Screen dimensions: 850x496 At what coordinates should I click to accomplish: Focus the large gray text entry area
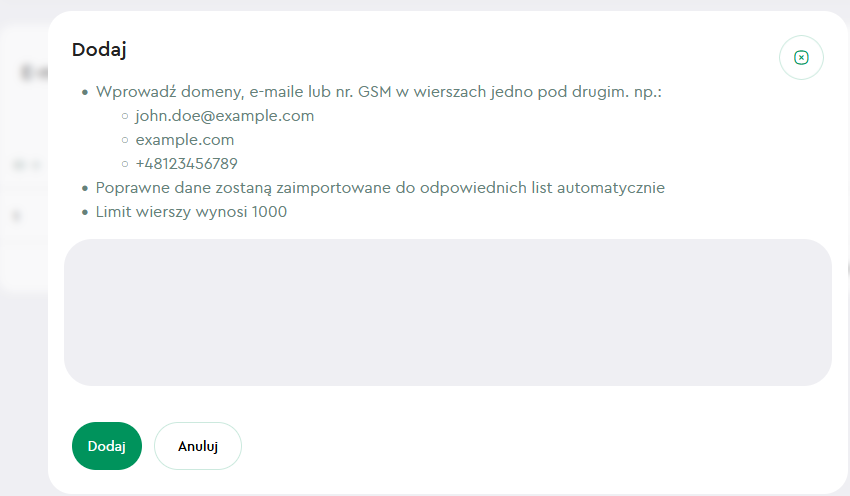(x=447, y=312)
